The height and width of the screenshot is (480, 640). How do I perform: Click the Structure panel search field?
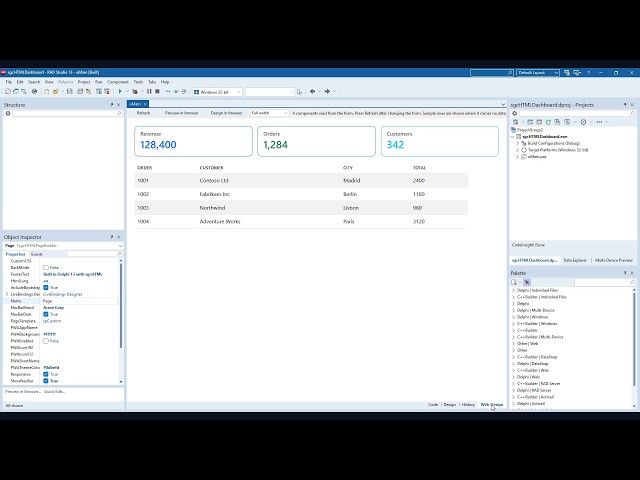pyautogui.click(x=67, y=113)
